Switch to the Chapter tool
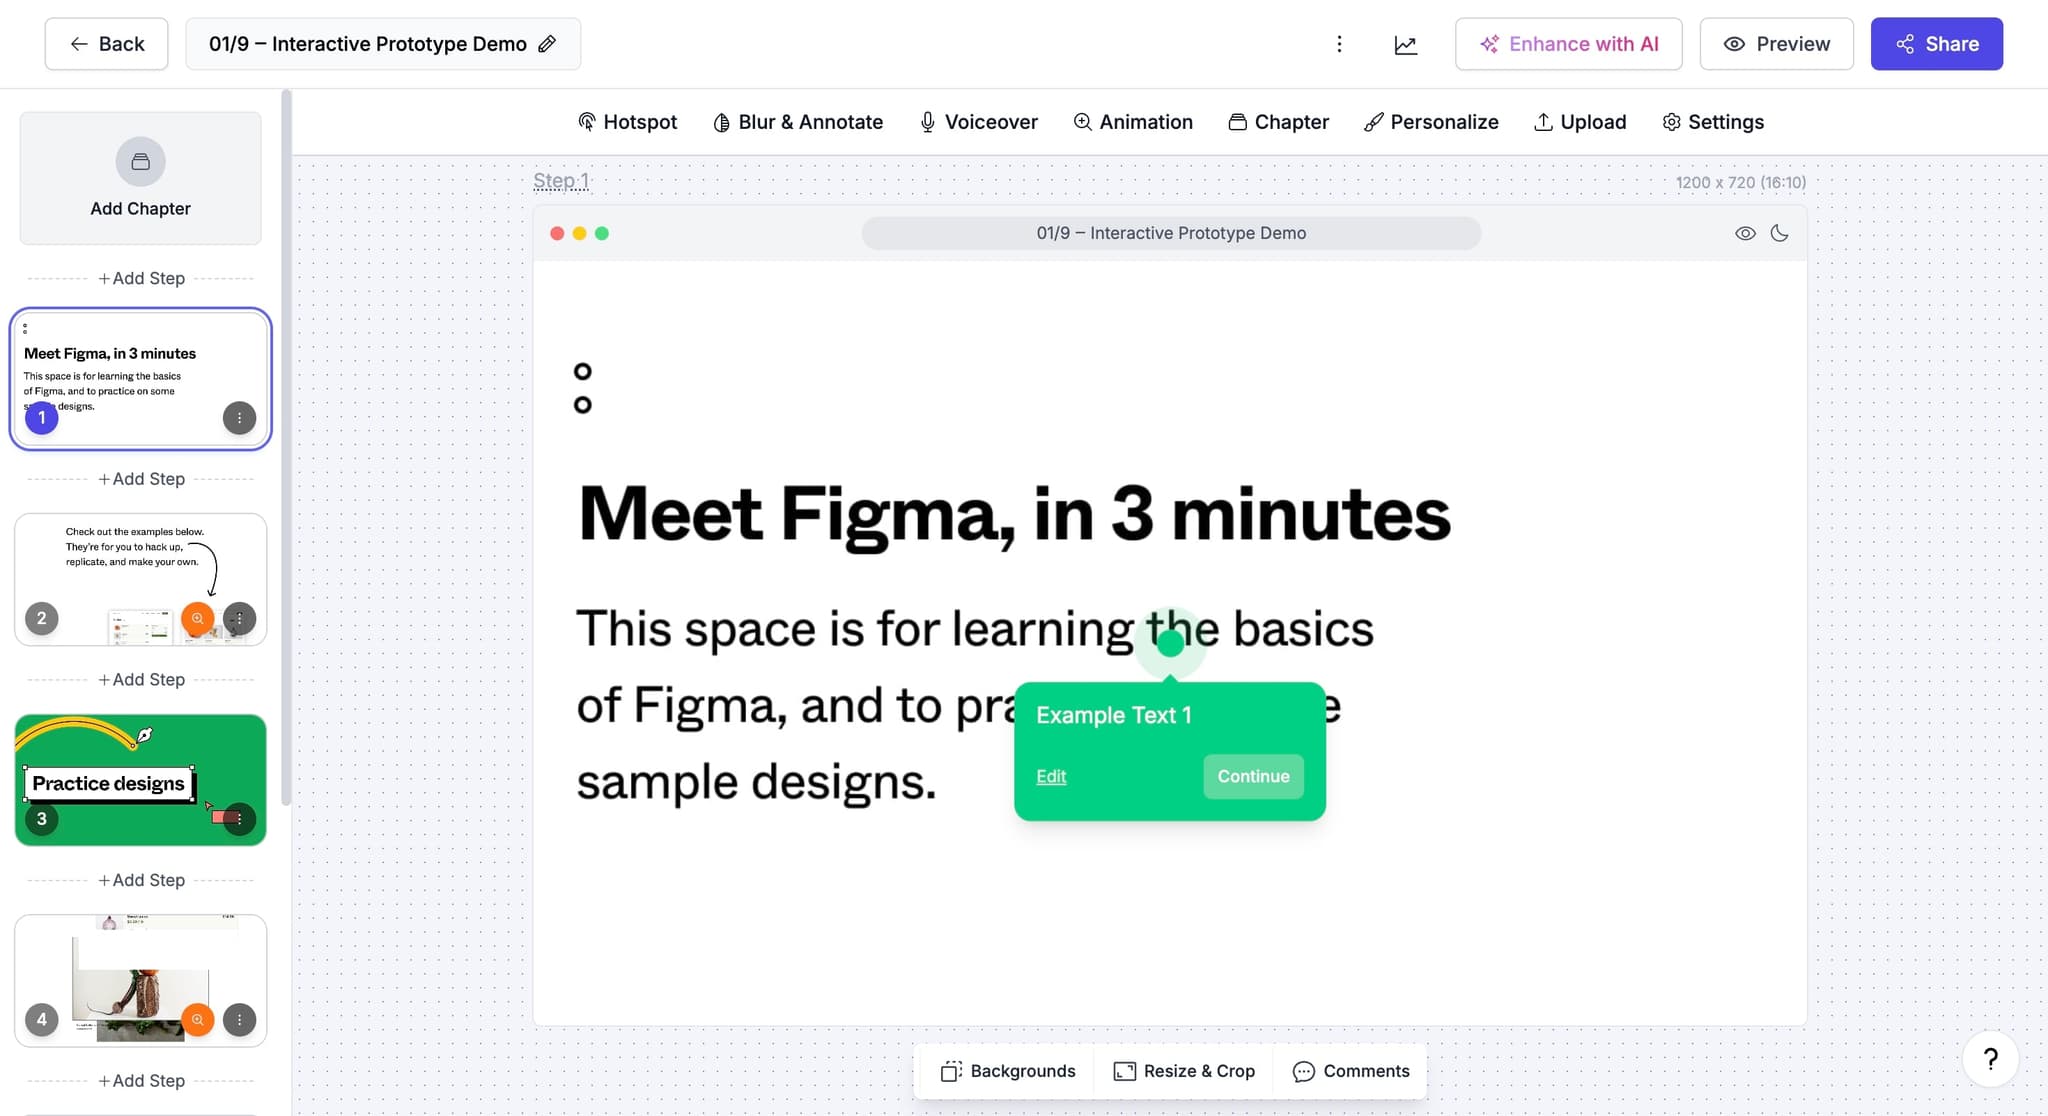This screenshot has width=2048, height=1116. coord(1279,121)
